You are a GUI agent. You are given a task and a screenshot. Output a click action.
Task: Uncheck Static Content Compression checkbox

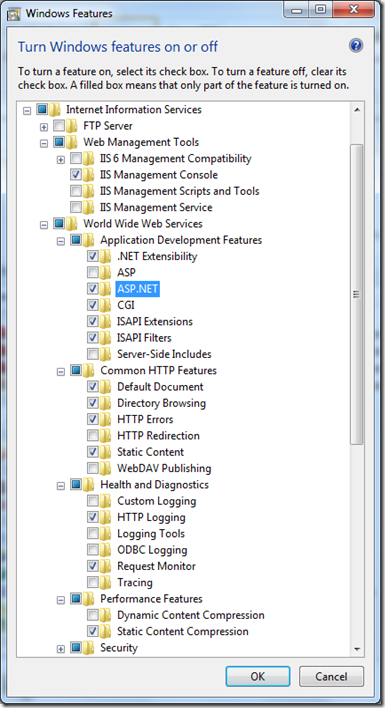93,631
